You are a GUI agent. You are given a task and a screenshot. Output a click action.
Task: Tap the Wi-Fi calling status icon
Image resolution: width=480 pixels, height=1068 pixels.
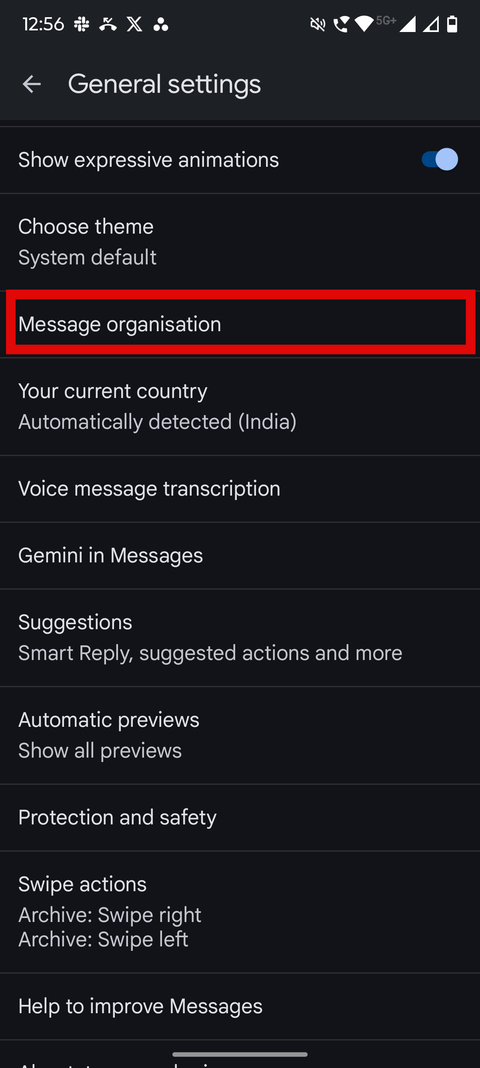[x=340, y=25]
